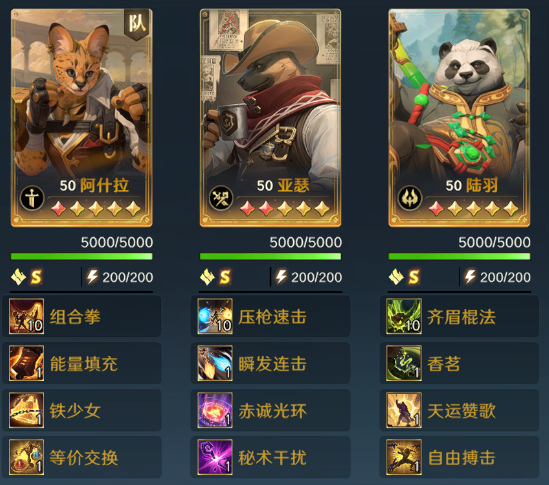549x485 pixels.
Task: Tap the 自由搏击 skill icon
Action: [x=404, y=457]
